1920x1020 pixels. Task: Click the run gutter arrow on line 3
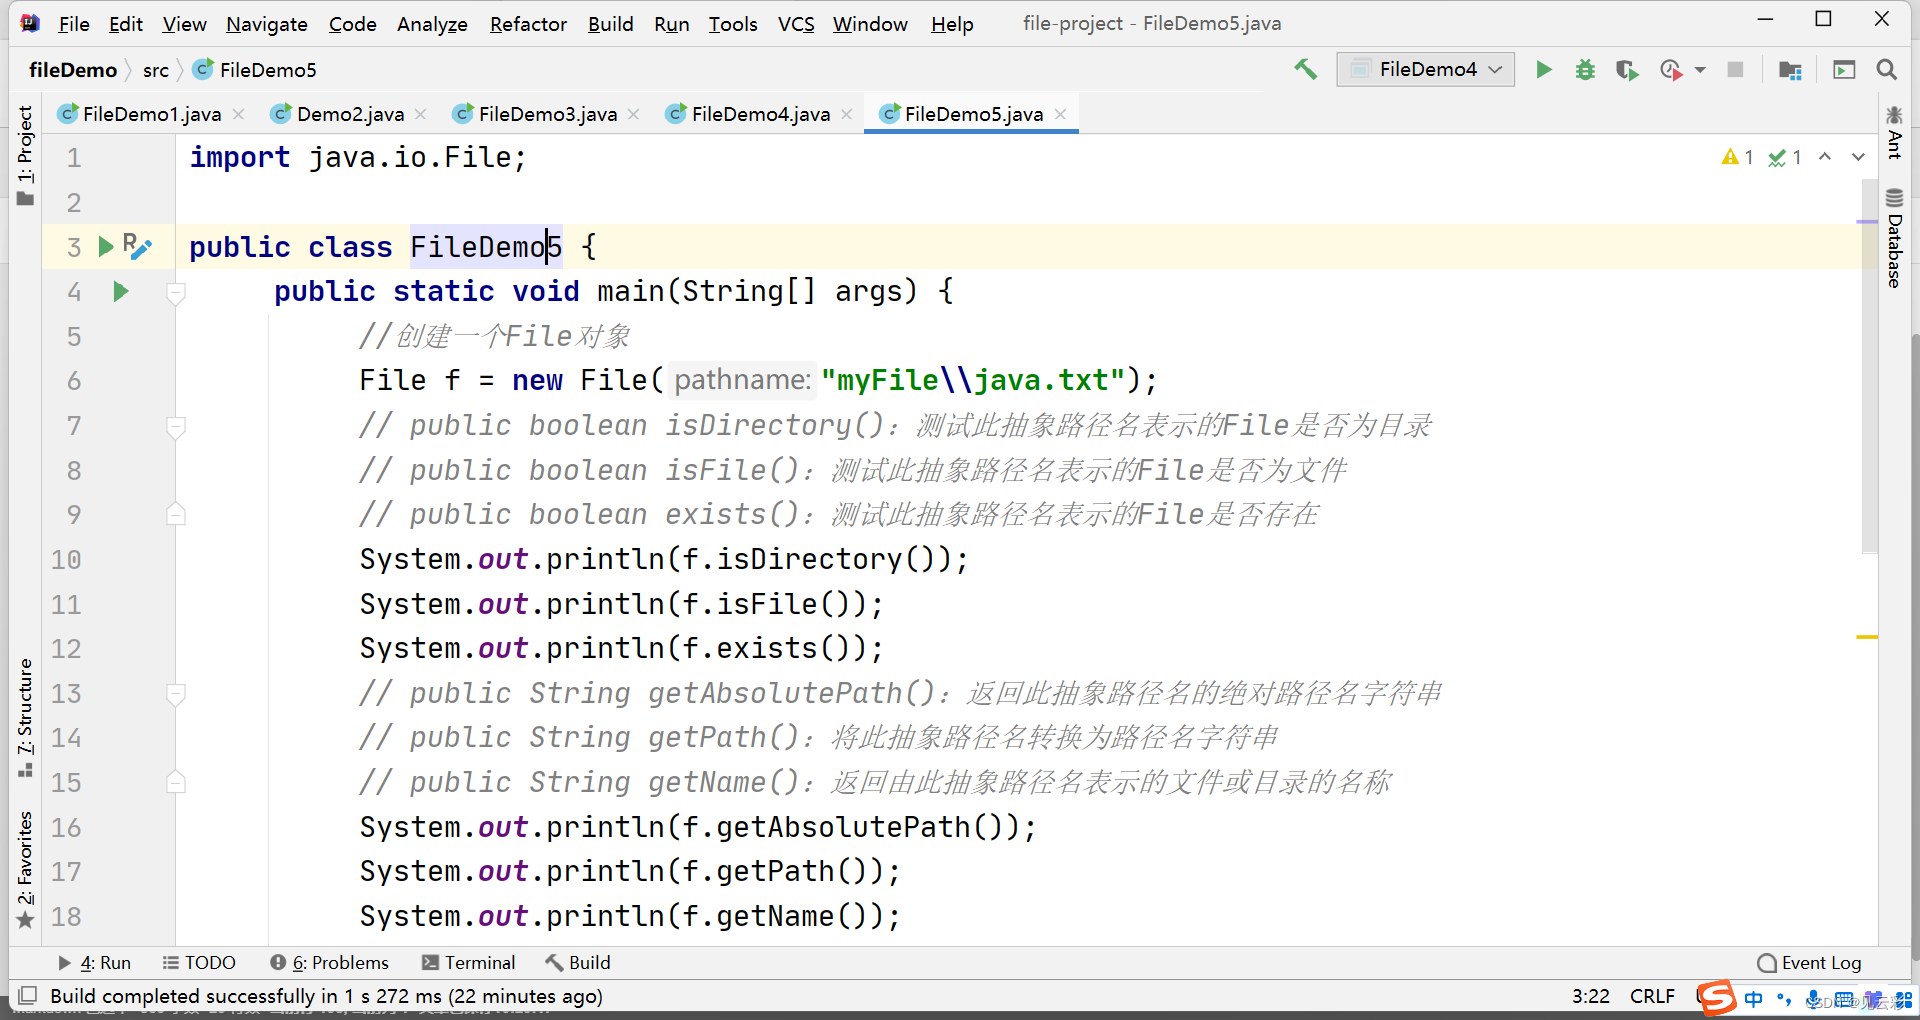pos(105,246)
